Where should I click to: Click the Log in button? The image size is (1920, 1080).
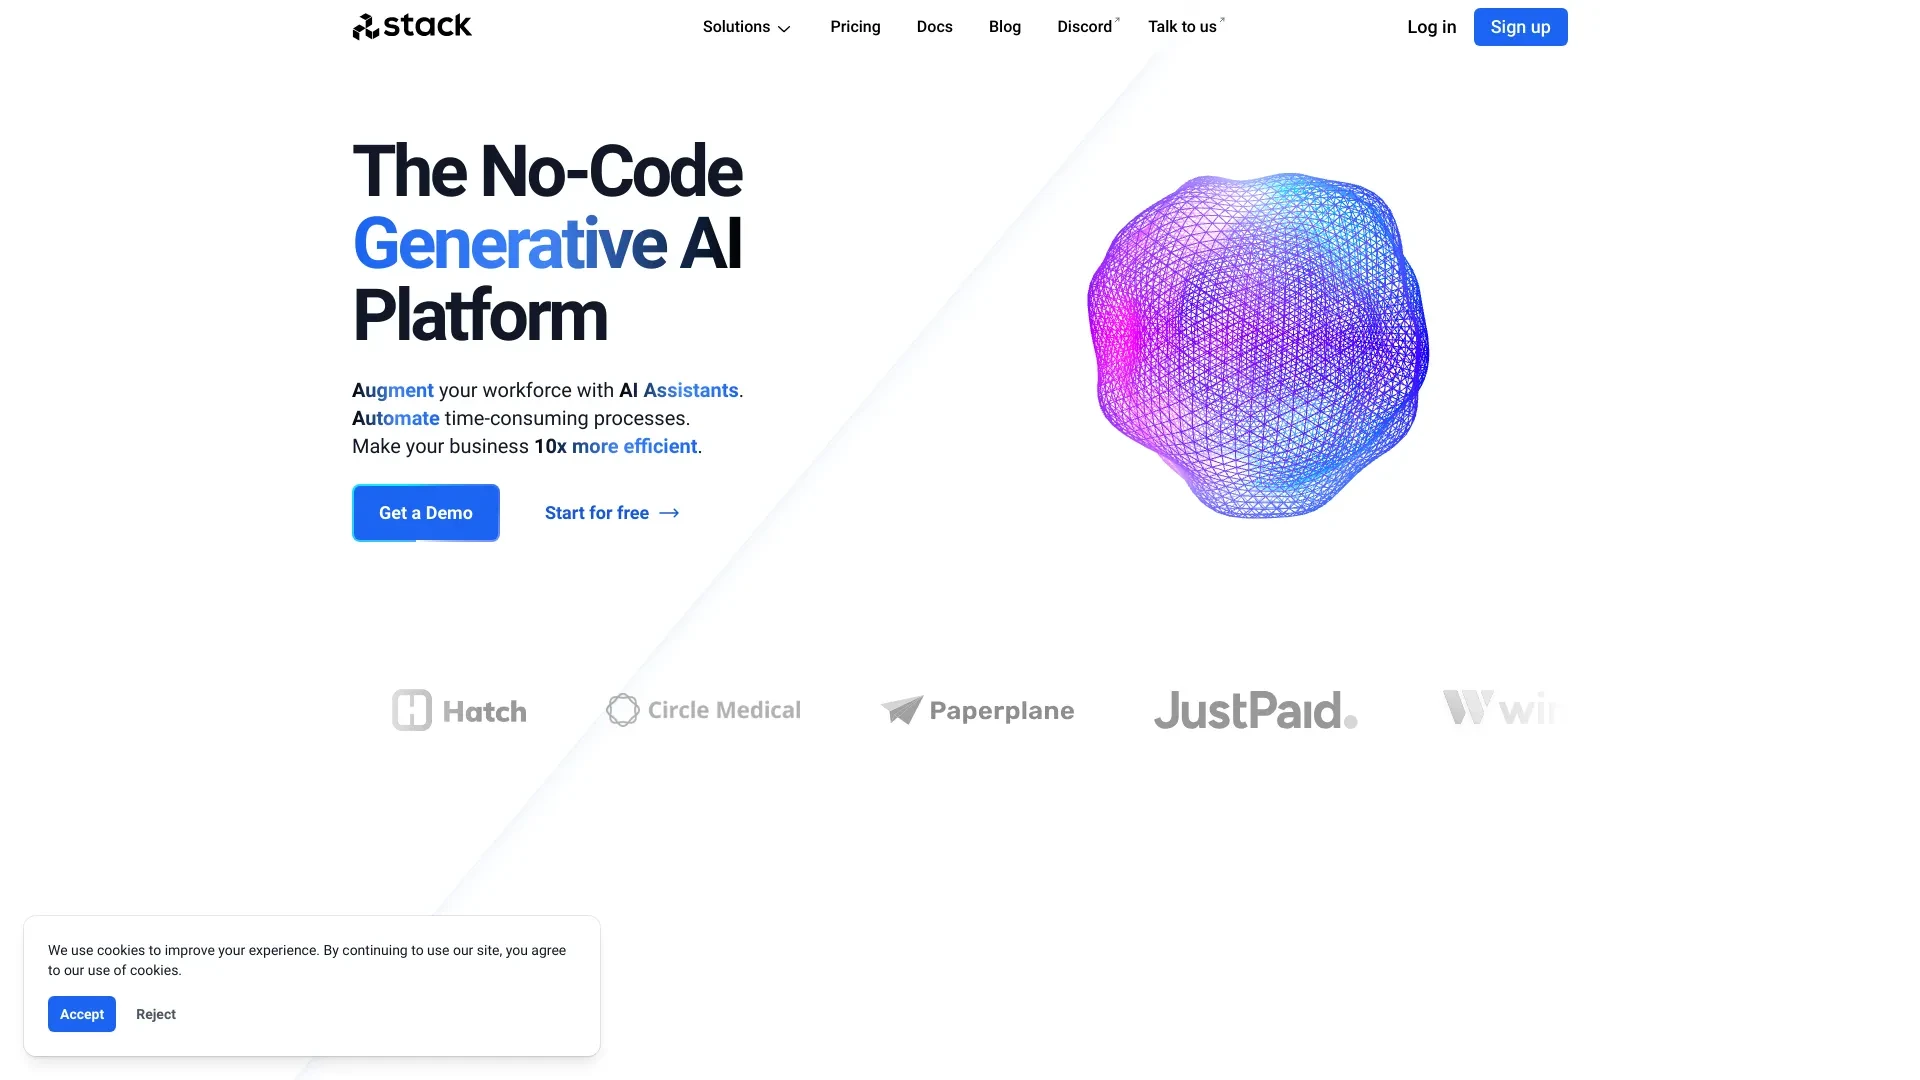point(1432,26)
